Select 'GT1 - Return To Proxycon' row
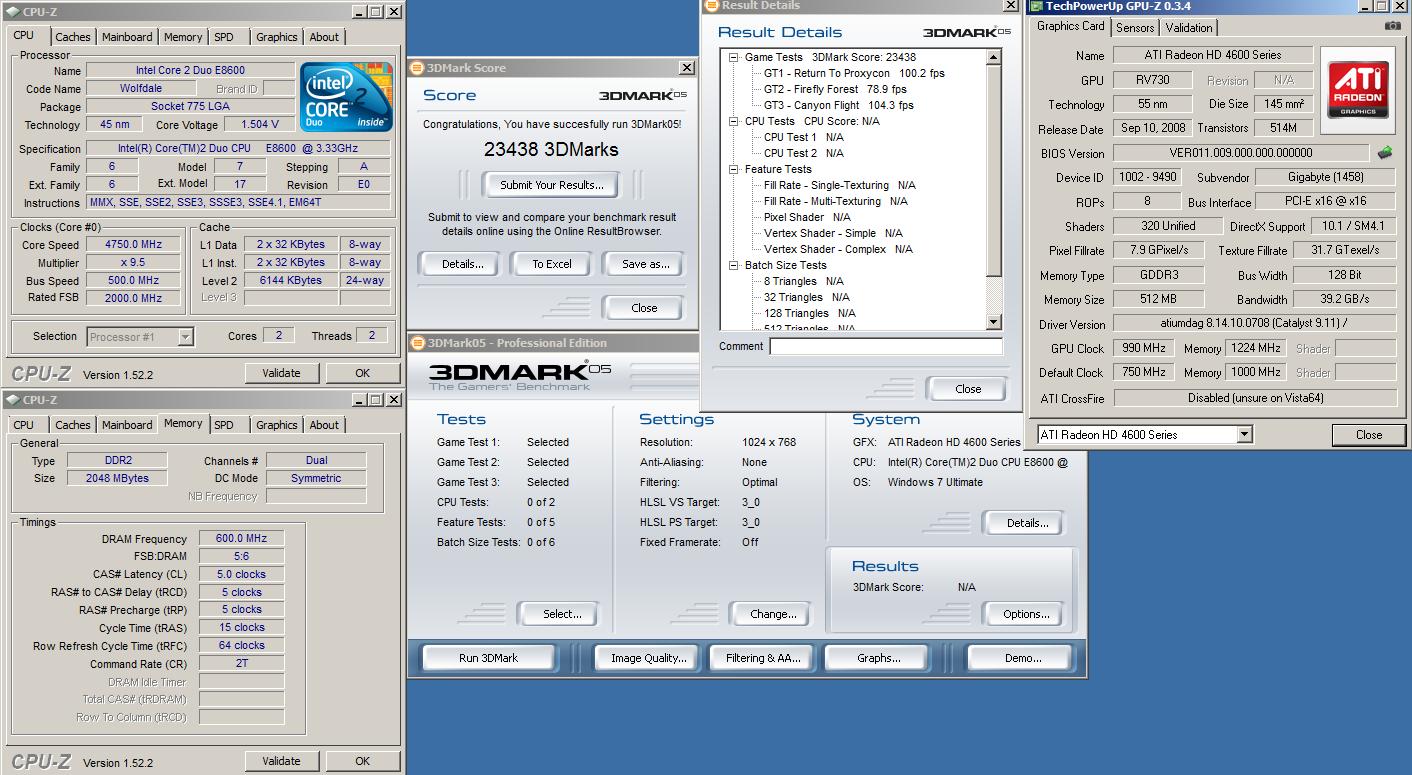 (854, 73)
